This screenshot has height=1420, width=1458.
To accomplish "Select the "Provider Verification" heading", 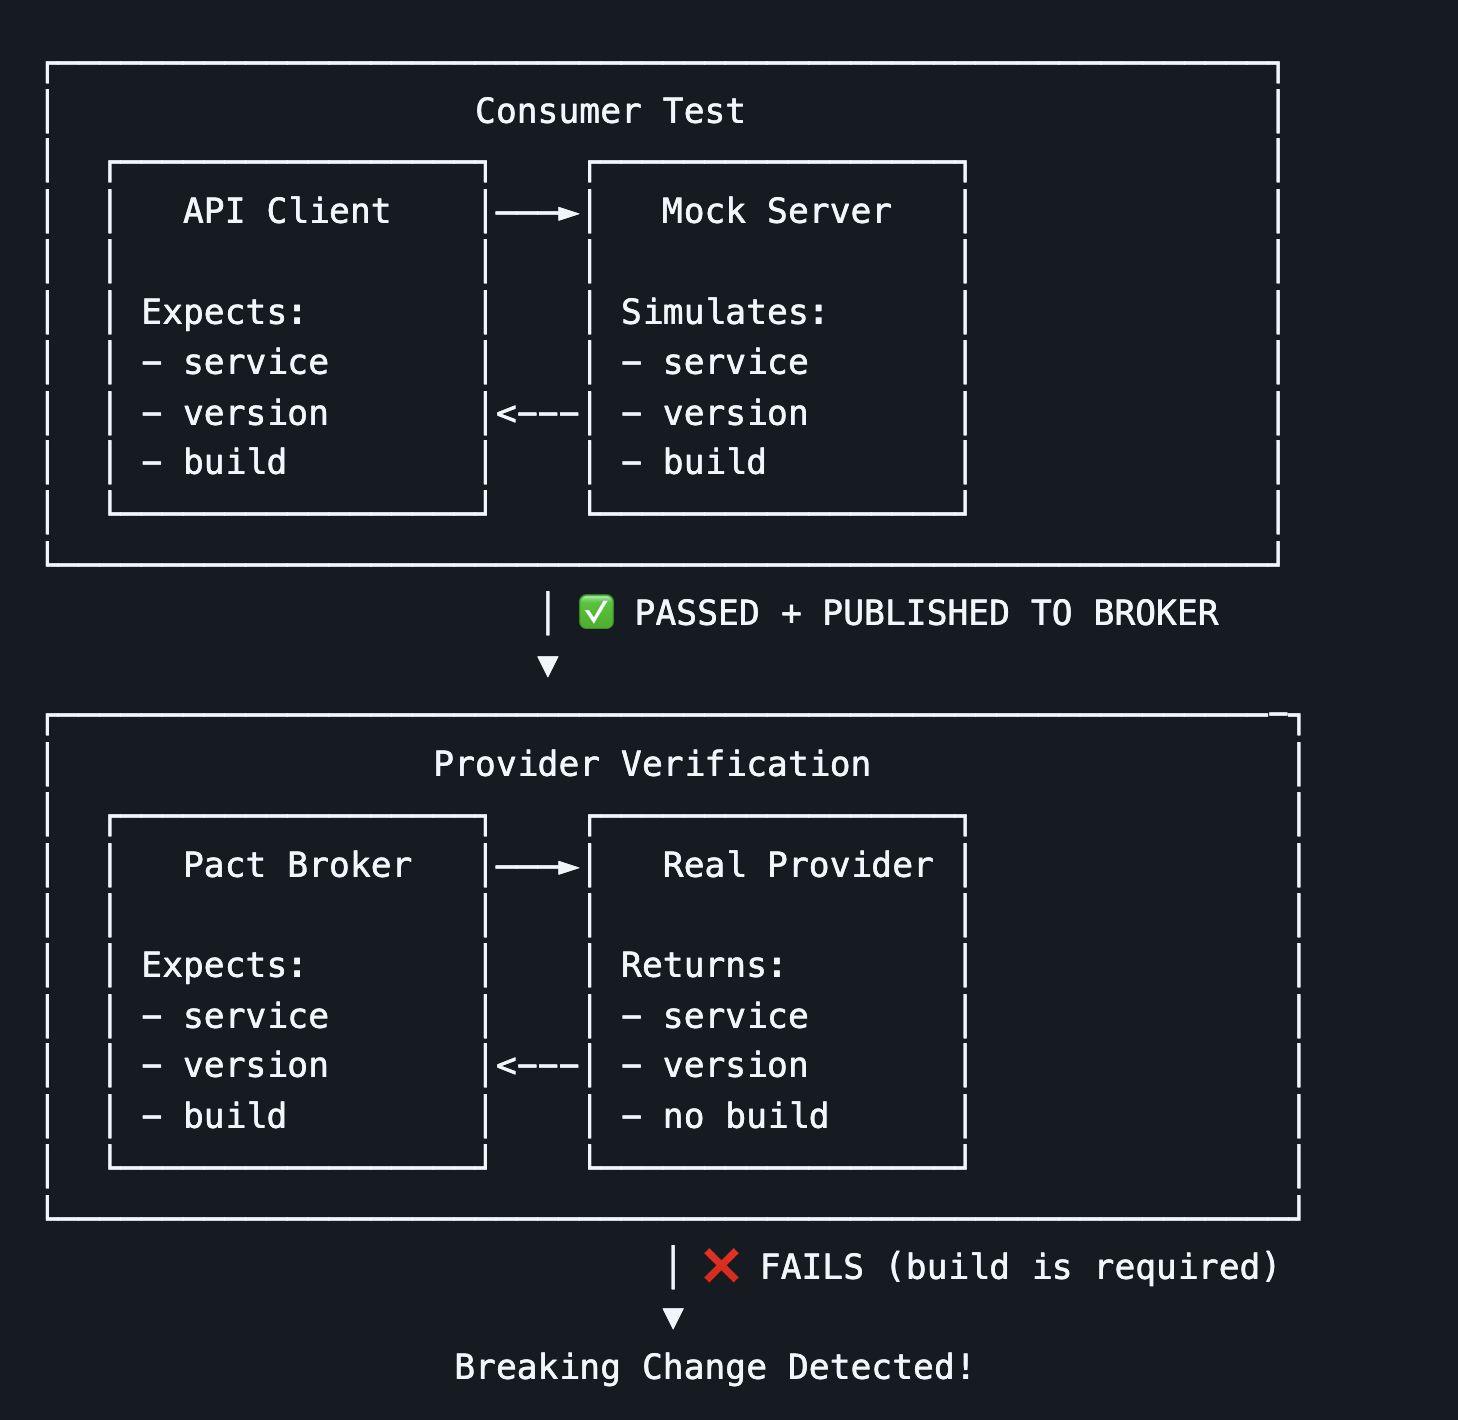I will click(652, 764).
